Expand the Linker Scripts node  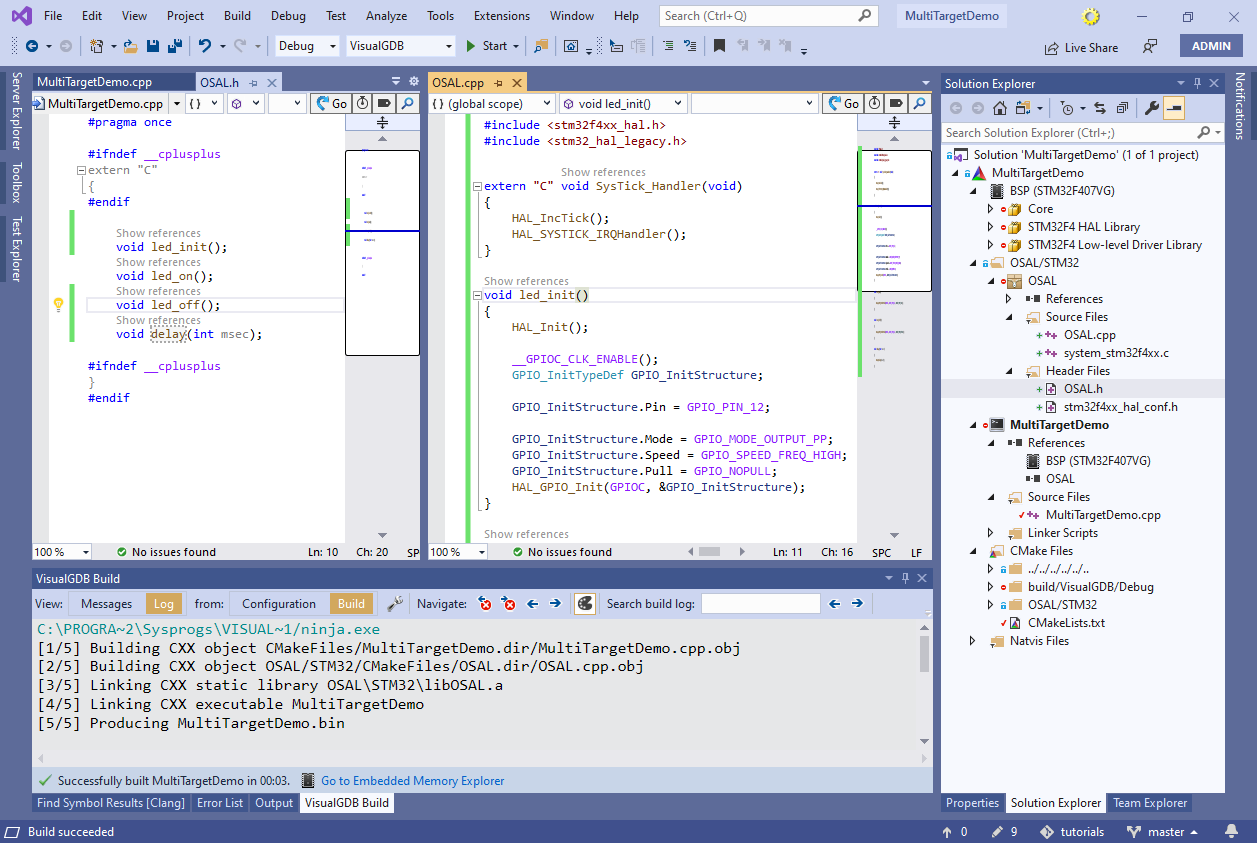tap(991, 533)
